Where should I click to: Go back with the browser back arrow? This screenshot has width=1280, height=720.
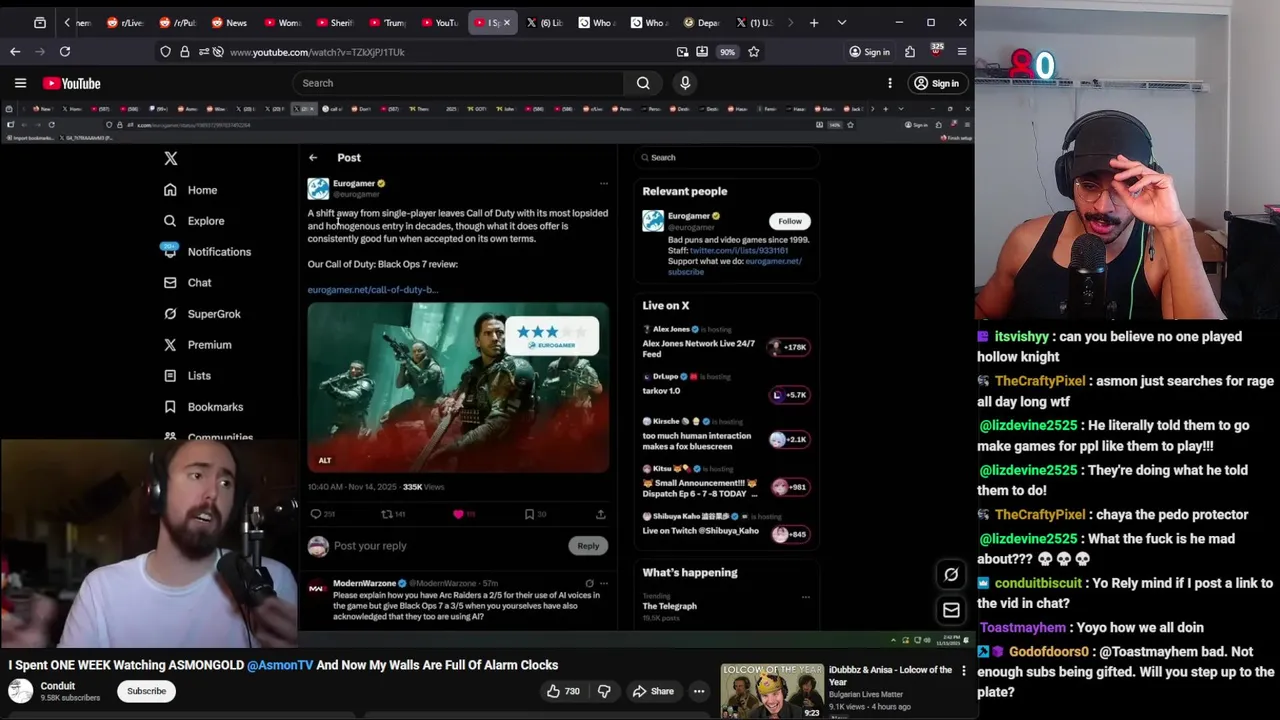pos(15,51)
